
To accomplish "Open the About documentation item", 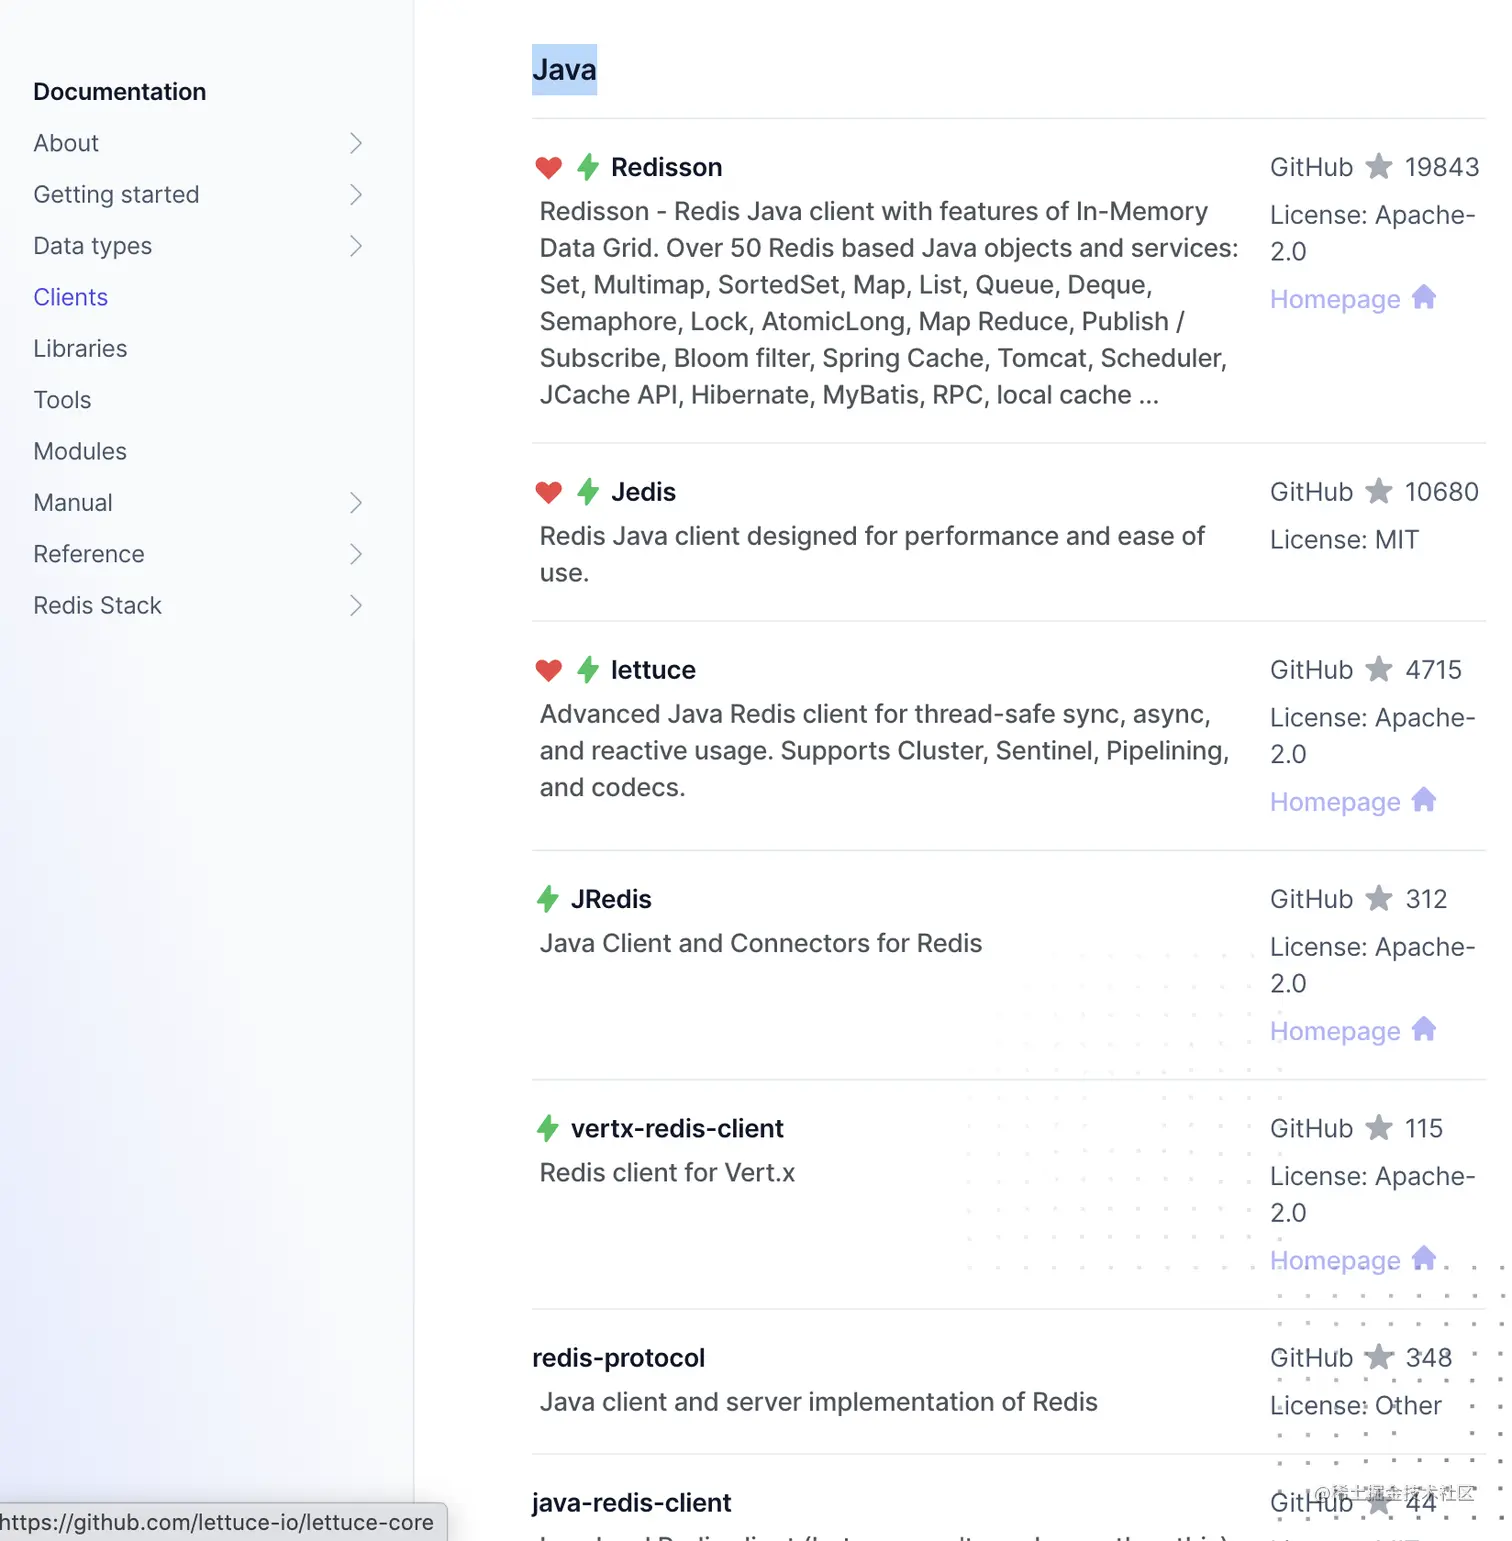I will (x=66, y=143).
